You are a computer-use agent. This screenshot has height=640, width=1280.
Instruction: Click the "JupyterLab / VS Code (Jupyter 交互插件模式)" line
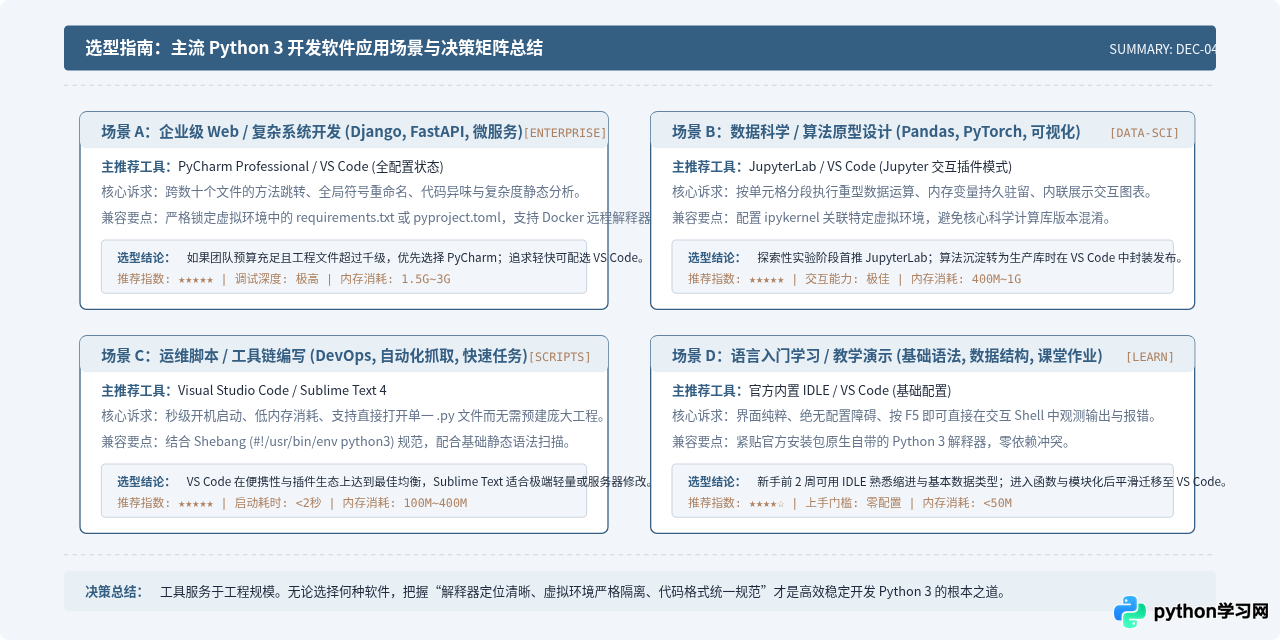(x=842, y=167)
